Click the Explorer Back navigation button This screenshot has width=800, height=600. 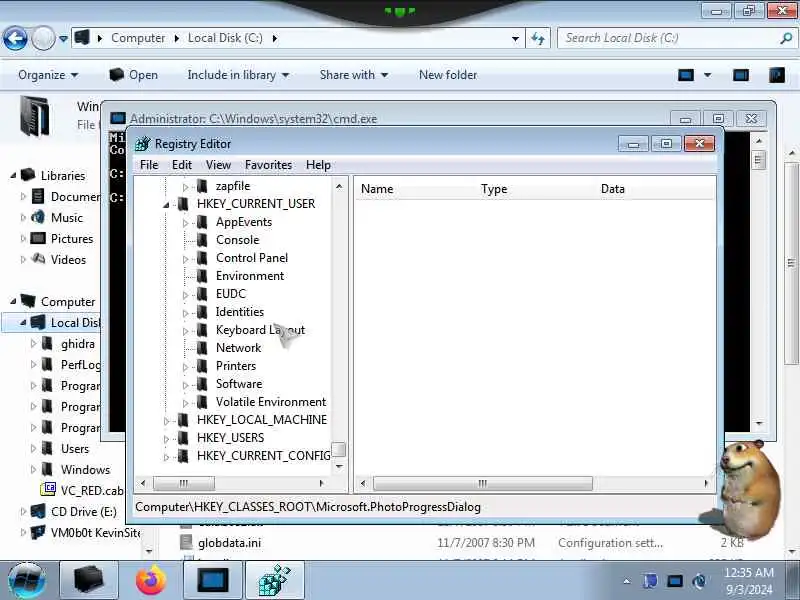(x=15, y=38)
